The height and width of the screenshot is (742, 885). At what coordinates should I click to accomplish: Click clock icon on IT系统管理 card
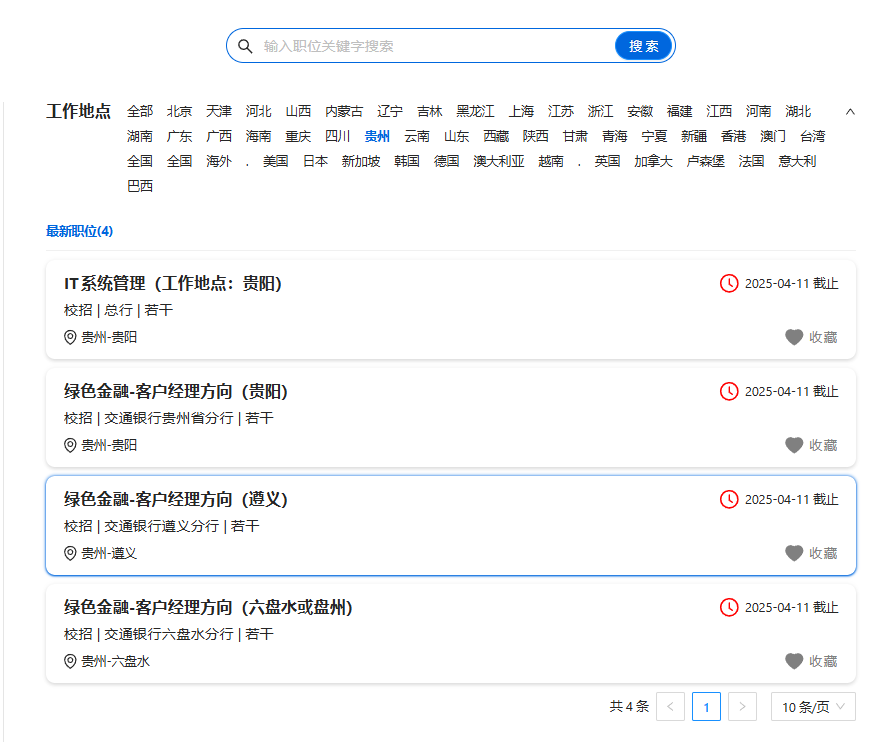[x=729, y=283]
